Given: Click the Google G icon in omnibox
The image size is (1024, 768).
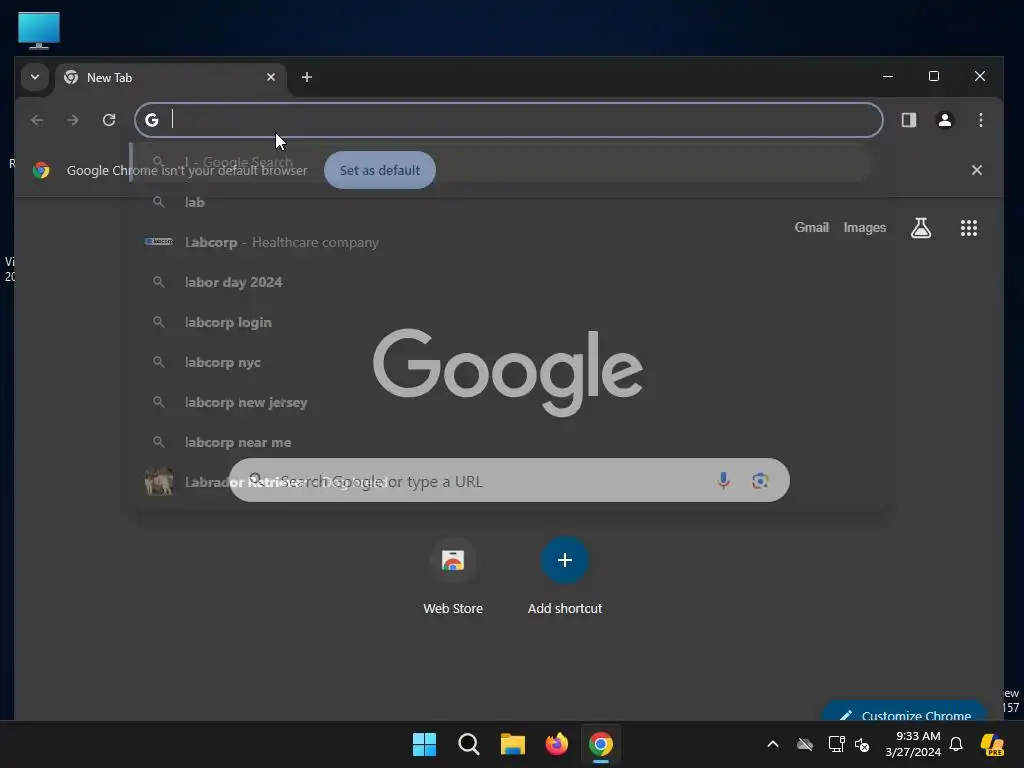Looking at the screenshot, I should (152, 120).
